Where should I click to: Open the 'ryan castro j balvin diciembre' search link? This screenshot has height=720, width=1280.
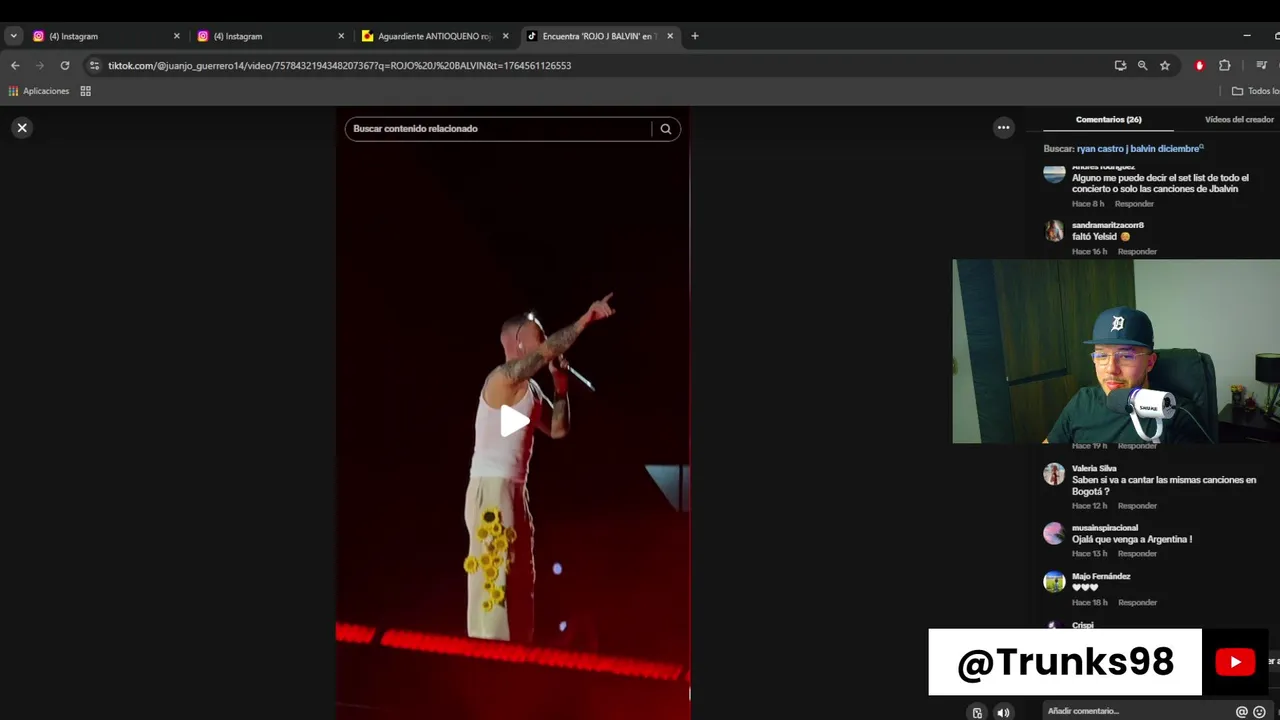pos(1138,149)
